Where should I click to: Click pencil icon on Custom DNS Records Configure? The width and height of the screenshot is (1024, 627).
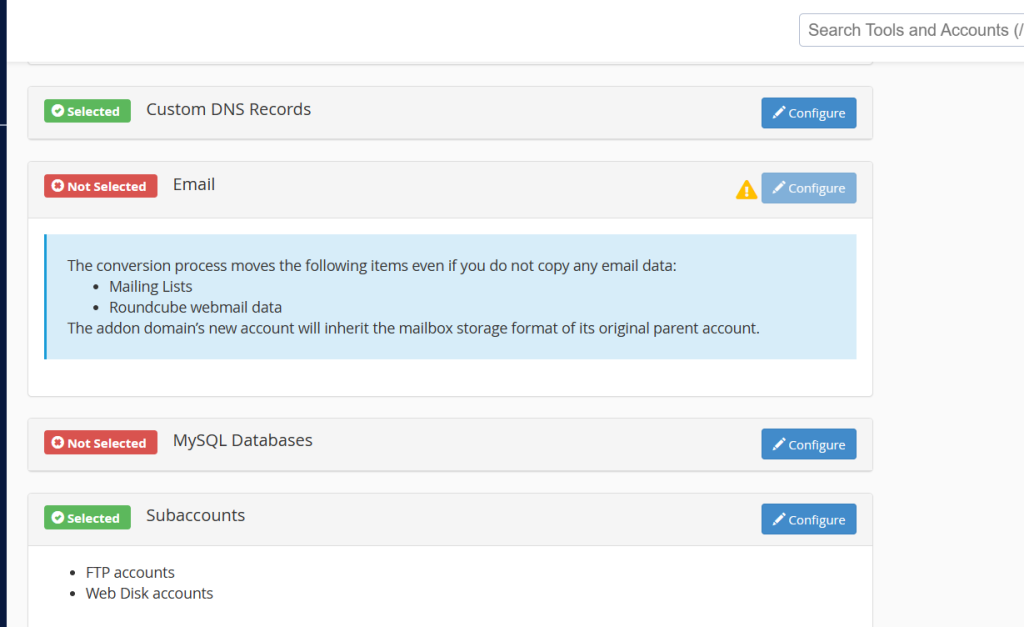778,112
